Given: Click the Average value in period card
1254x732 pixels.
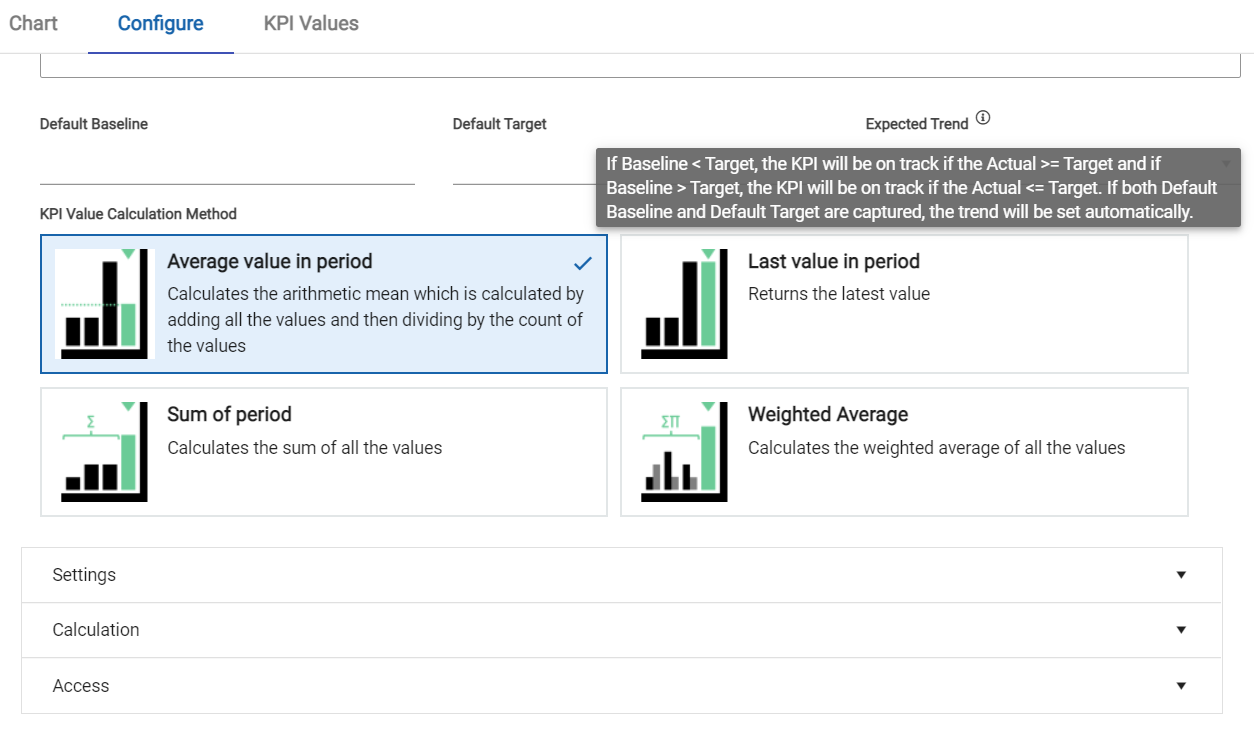Looking at the screenshot, I should point(322,303).
